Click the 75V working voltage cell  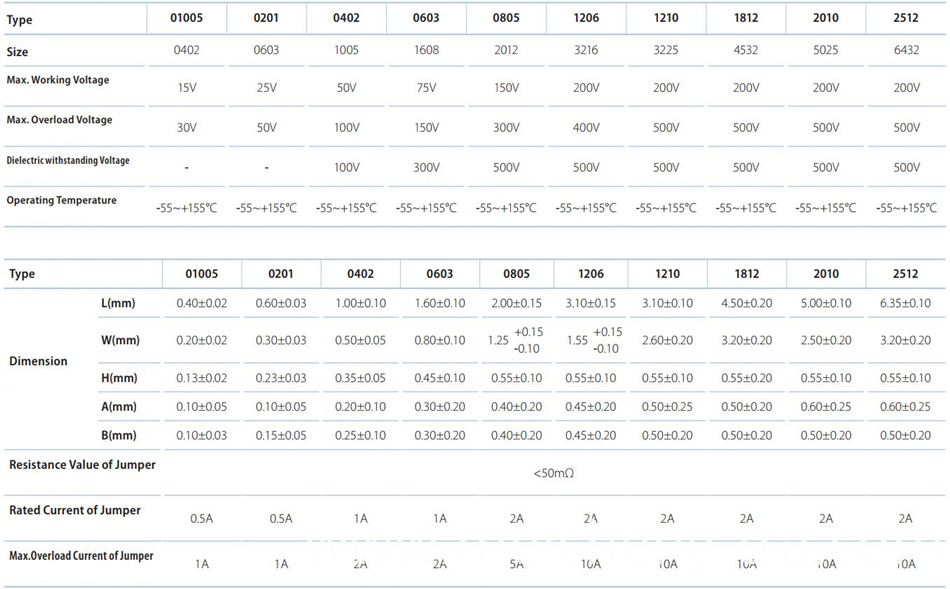click(x=427, y=88)
